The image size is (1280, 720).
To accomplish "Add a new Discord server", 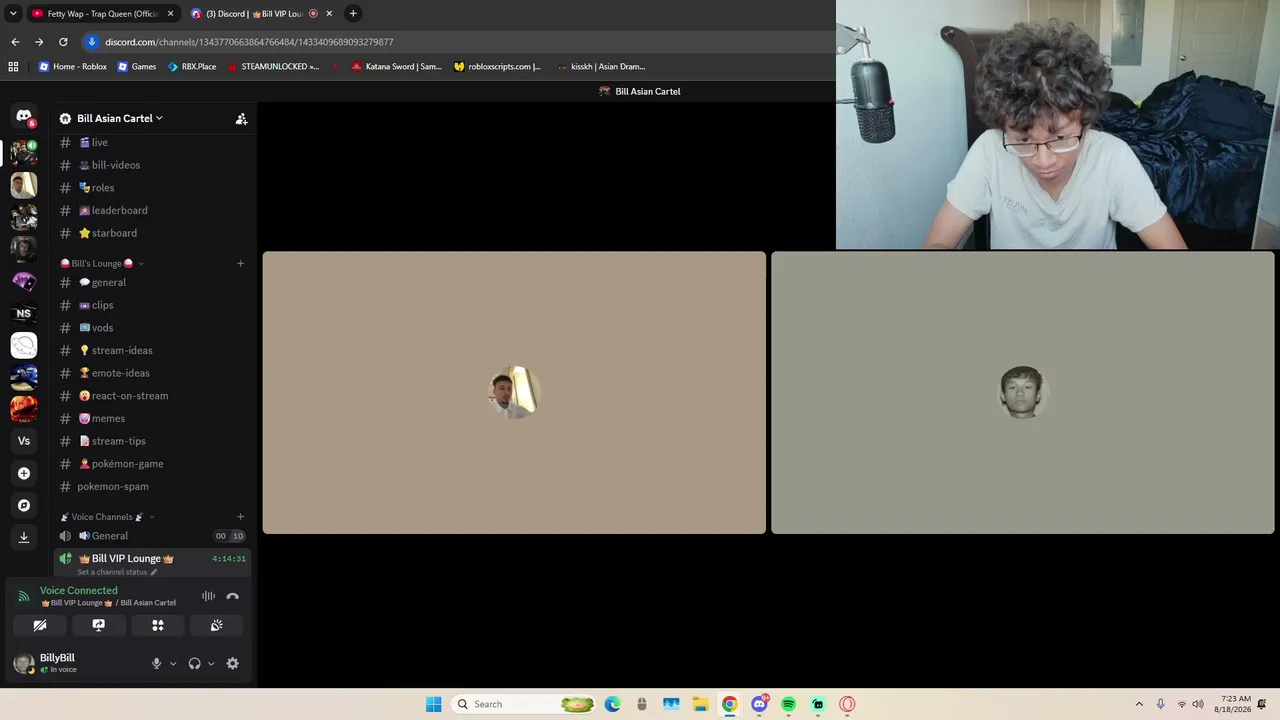I will tap(24, 473).
